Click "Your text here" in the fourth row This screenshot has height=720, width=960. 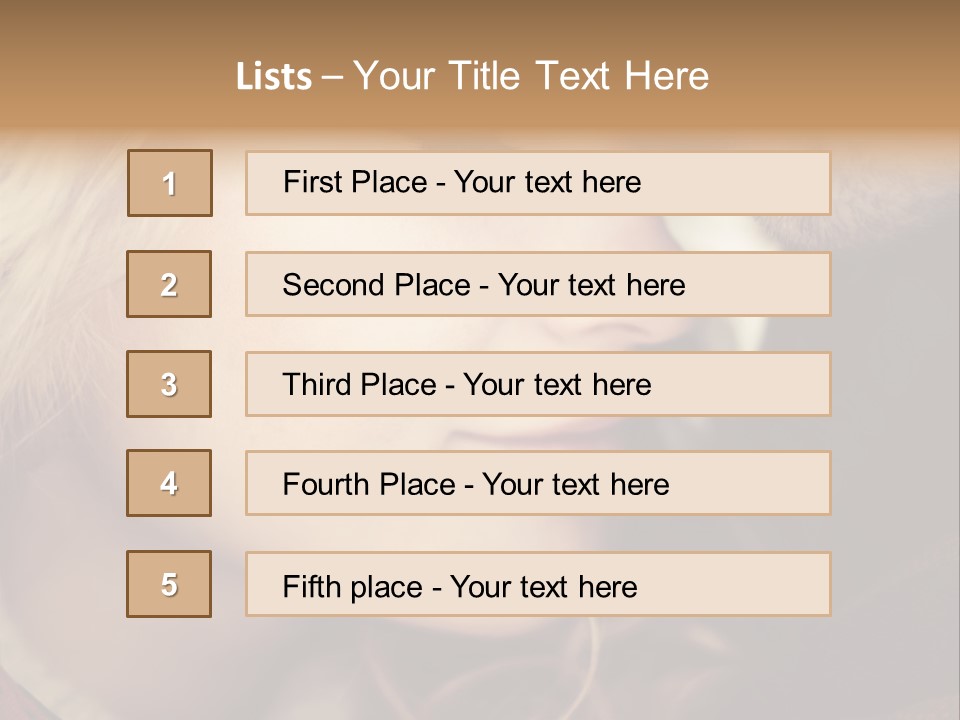point(575,485)
